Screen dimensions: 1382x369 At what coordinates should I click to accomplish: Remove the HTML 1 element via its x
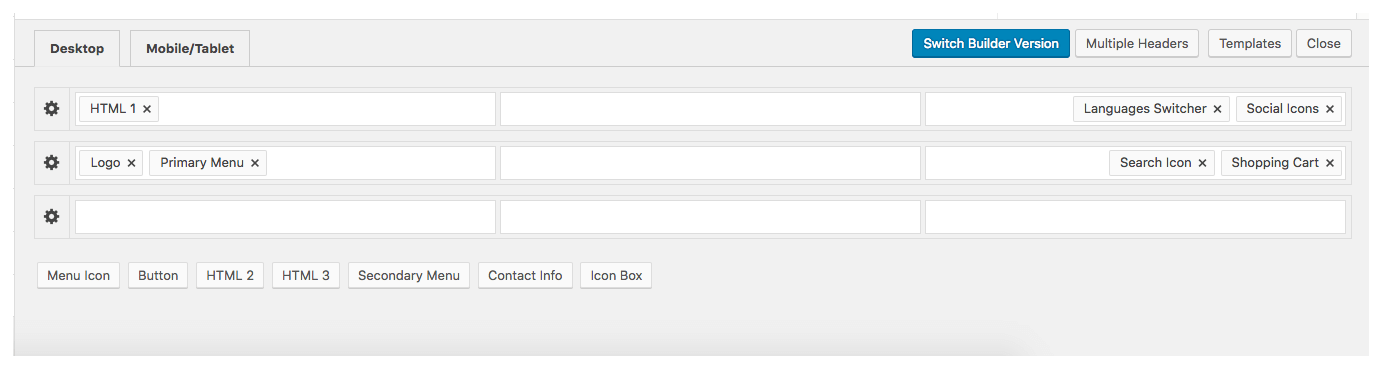[x=147, y=109]
